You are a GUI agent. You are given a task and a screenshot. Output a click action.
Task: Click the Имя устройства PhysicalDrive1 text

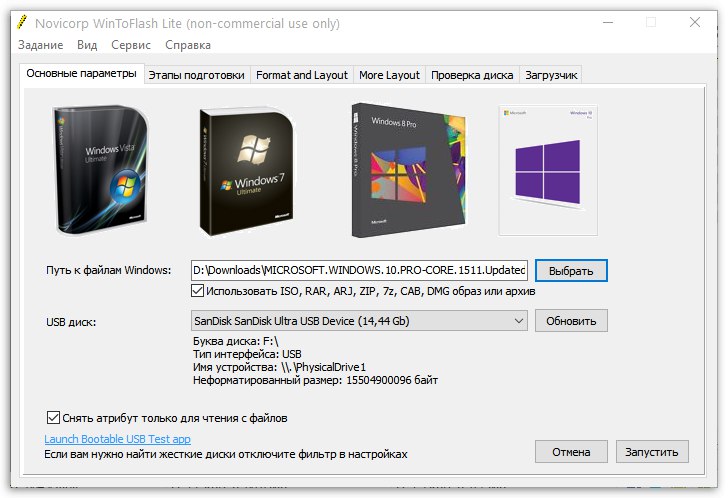point(279,367)
